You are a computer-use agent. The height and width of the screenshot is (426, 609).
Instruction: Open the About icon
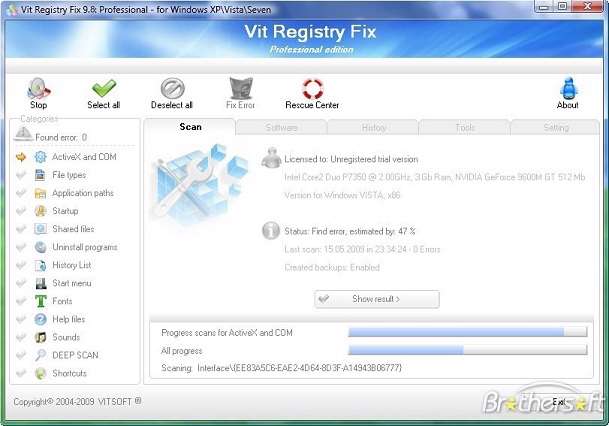[x=569, y=88]
